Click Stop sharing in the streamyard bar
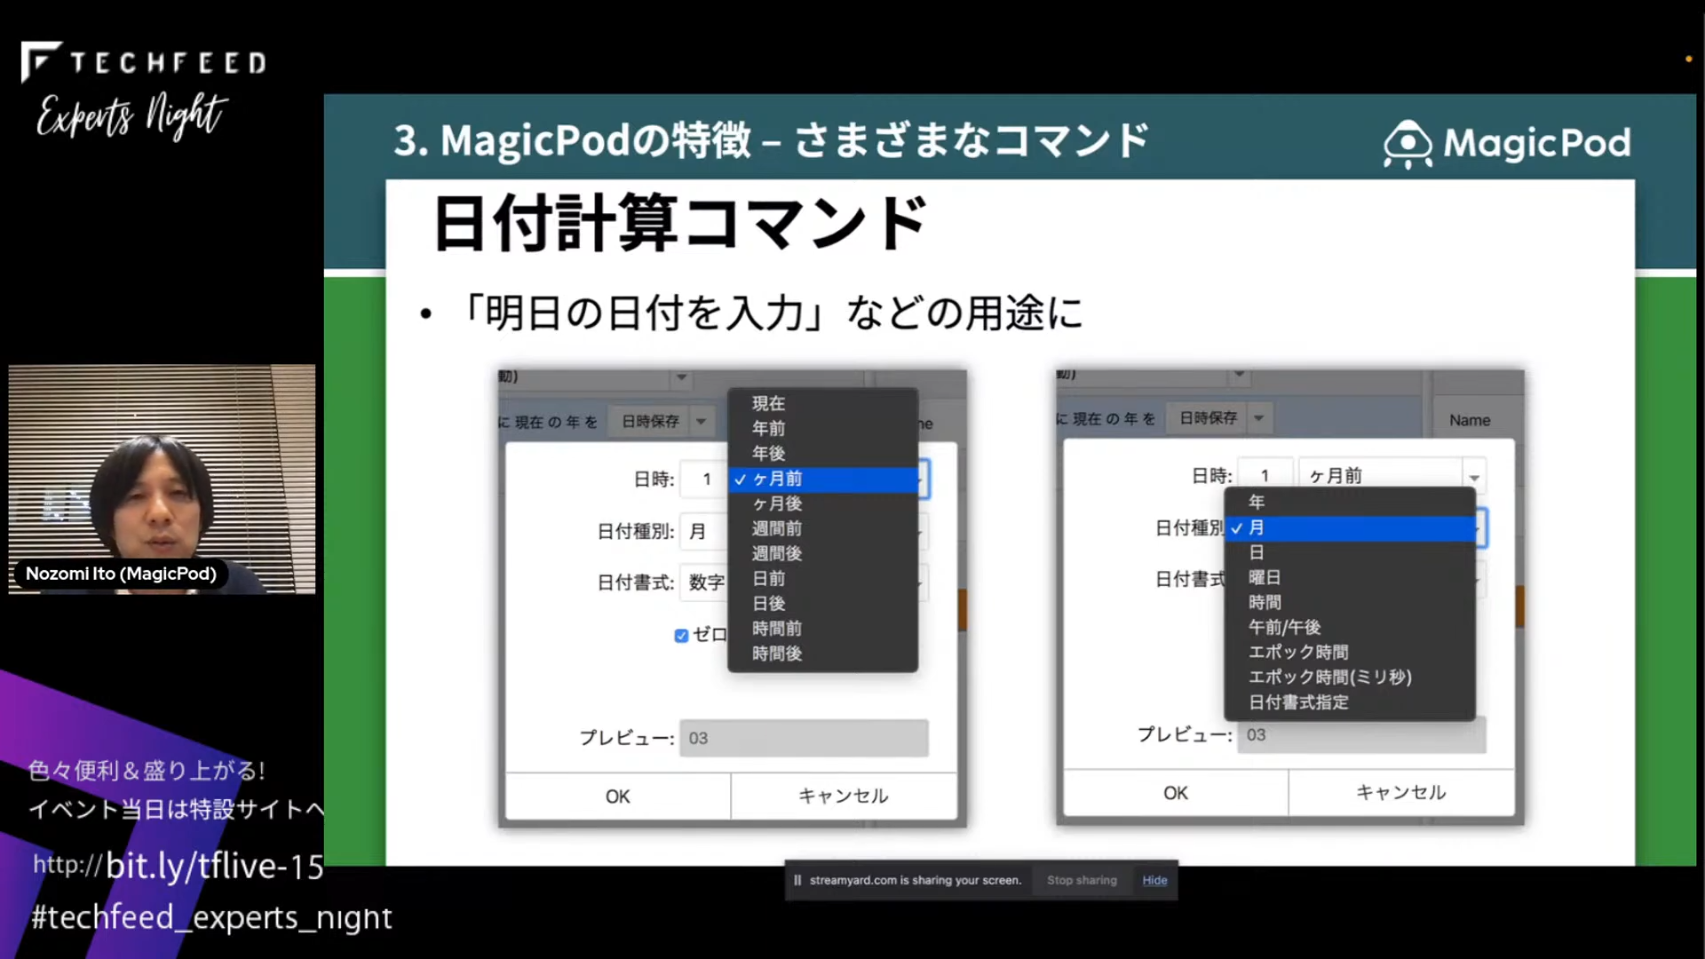The width and height of the screenshot is (1705, 959). pos(1081,881)
